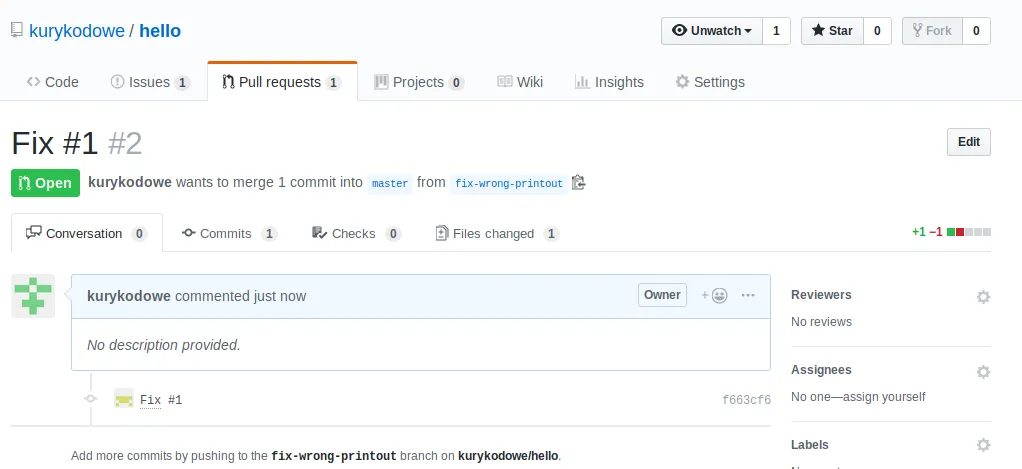The height and width of the screenshot is (469, 1022).
Task: Click the +1 −1 diffstat bar
Action: (x=951, y=232)
